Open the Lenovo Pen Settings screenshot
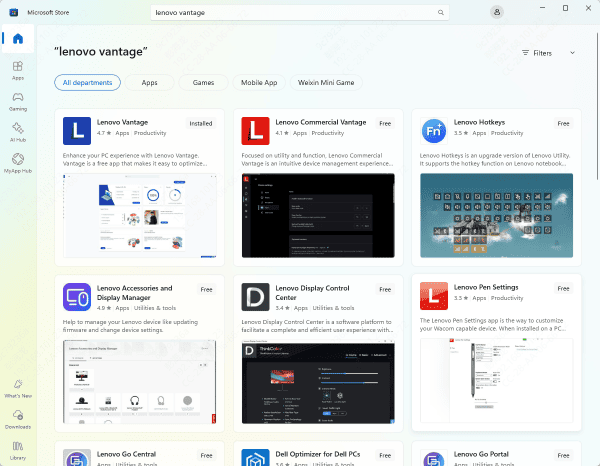 point(496,380)
